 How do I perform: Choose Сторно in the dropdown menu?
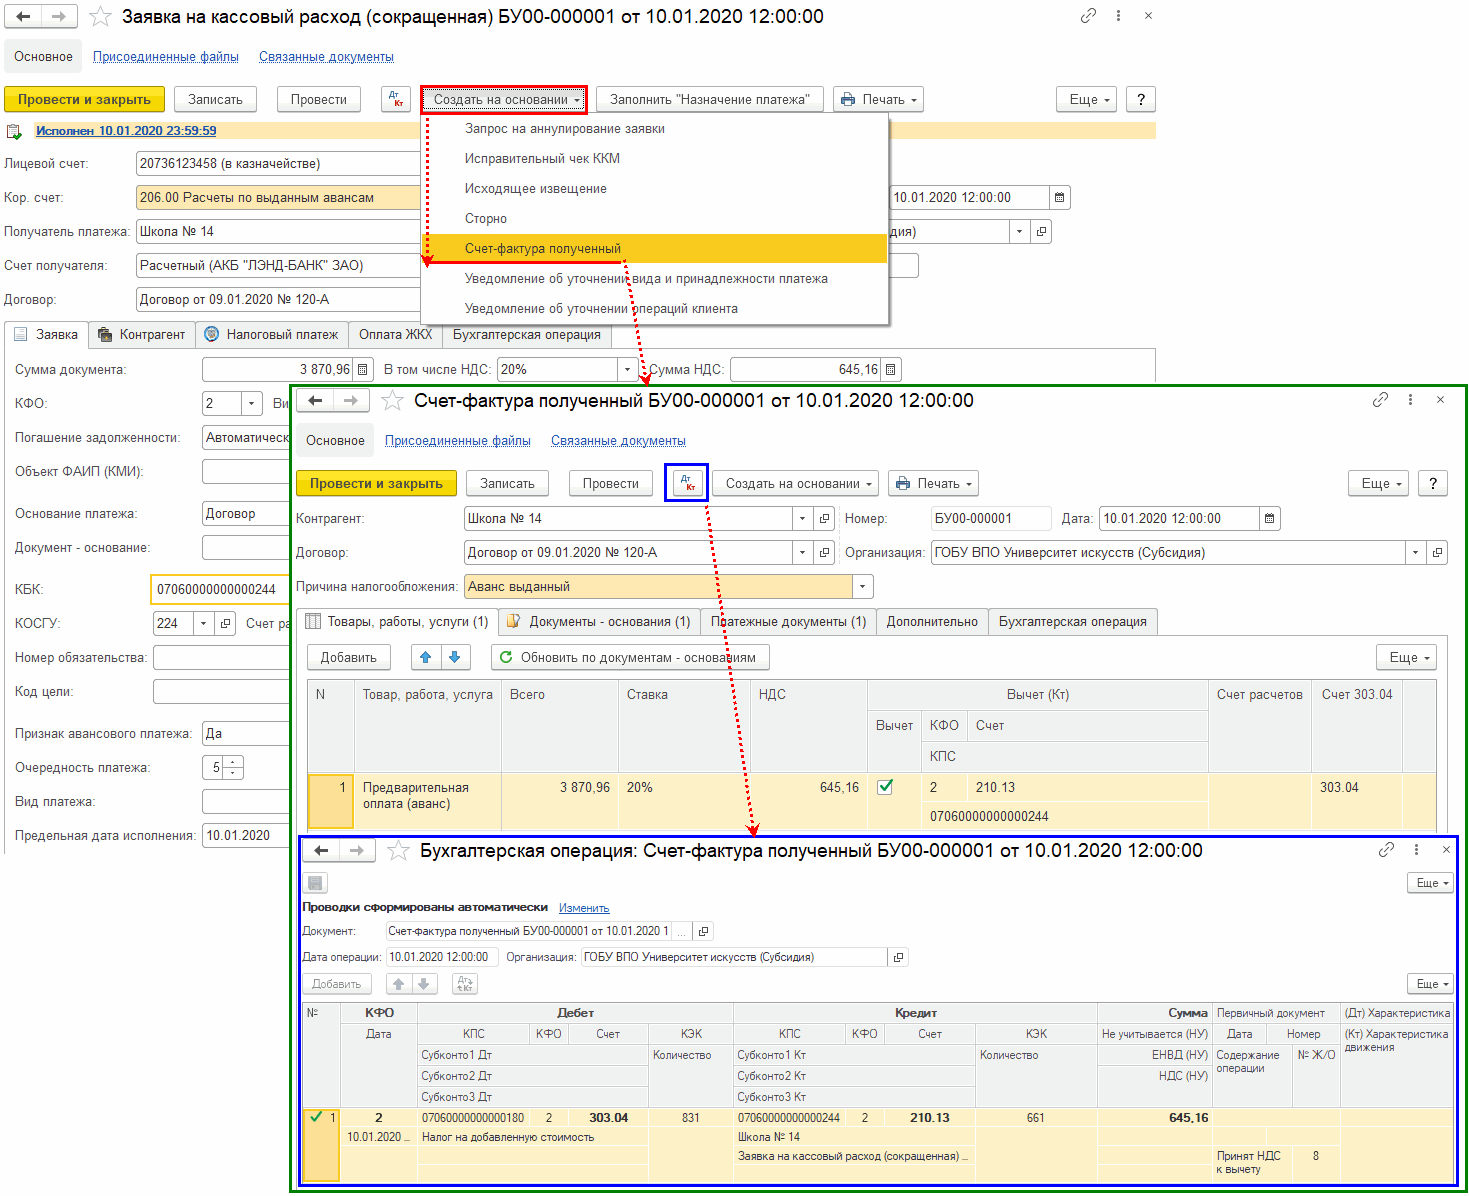tap(655, 218)
